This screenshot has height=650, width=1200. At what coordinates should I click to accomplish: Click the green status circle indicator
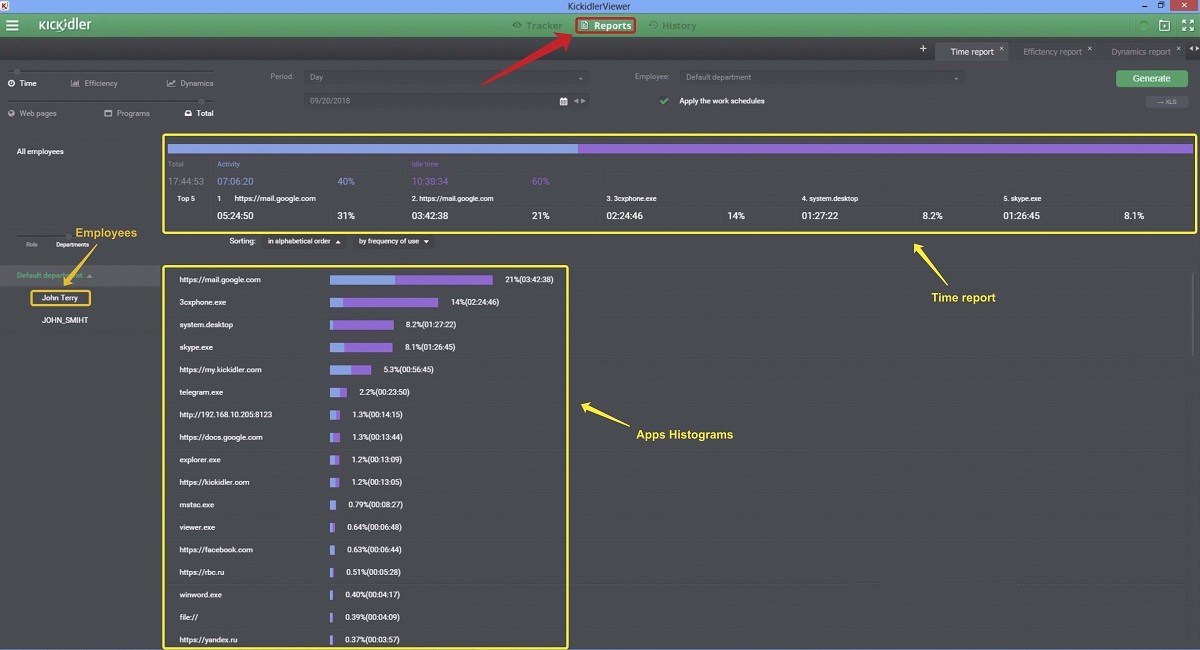[1143, 25]
